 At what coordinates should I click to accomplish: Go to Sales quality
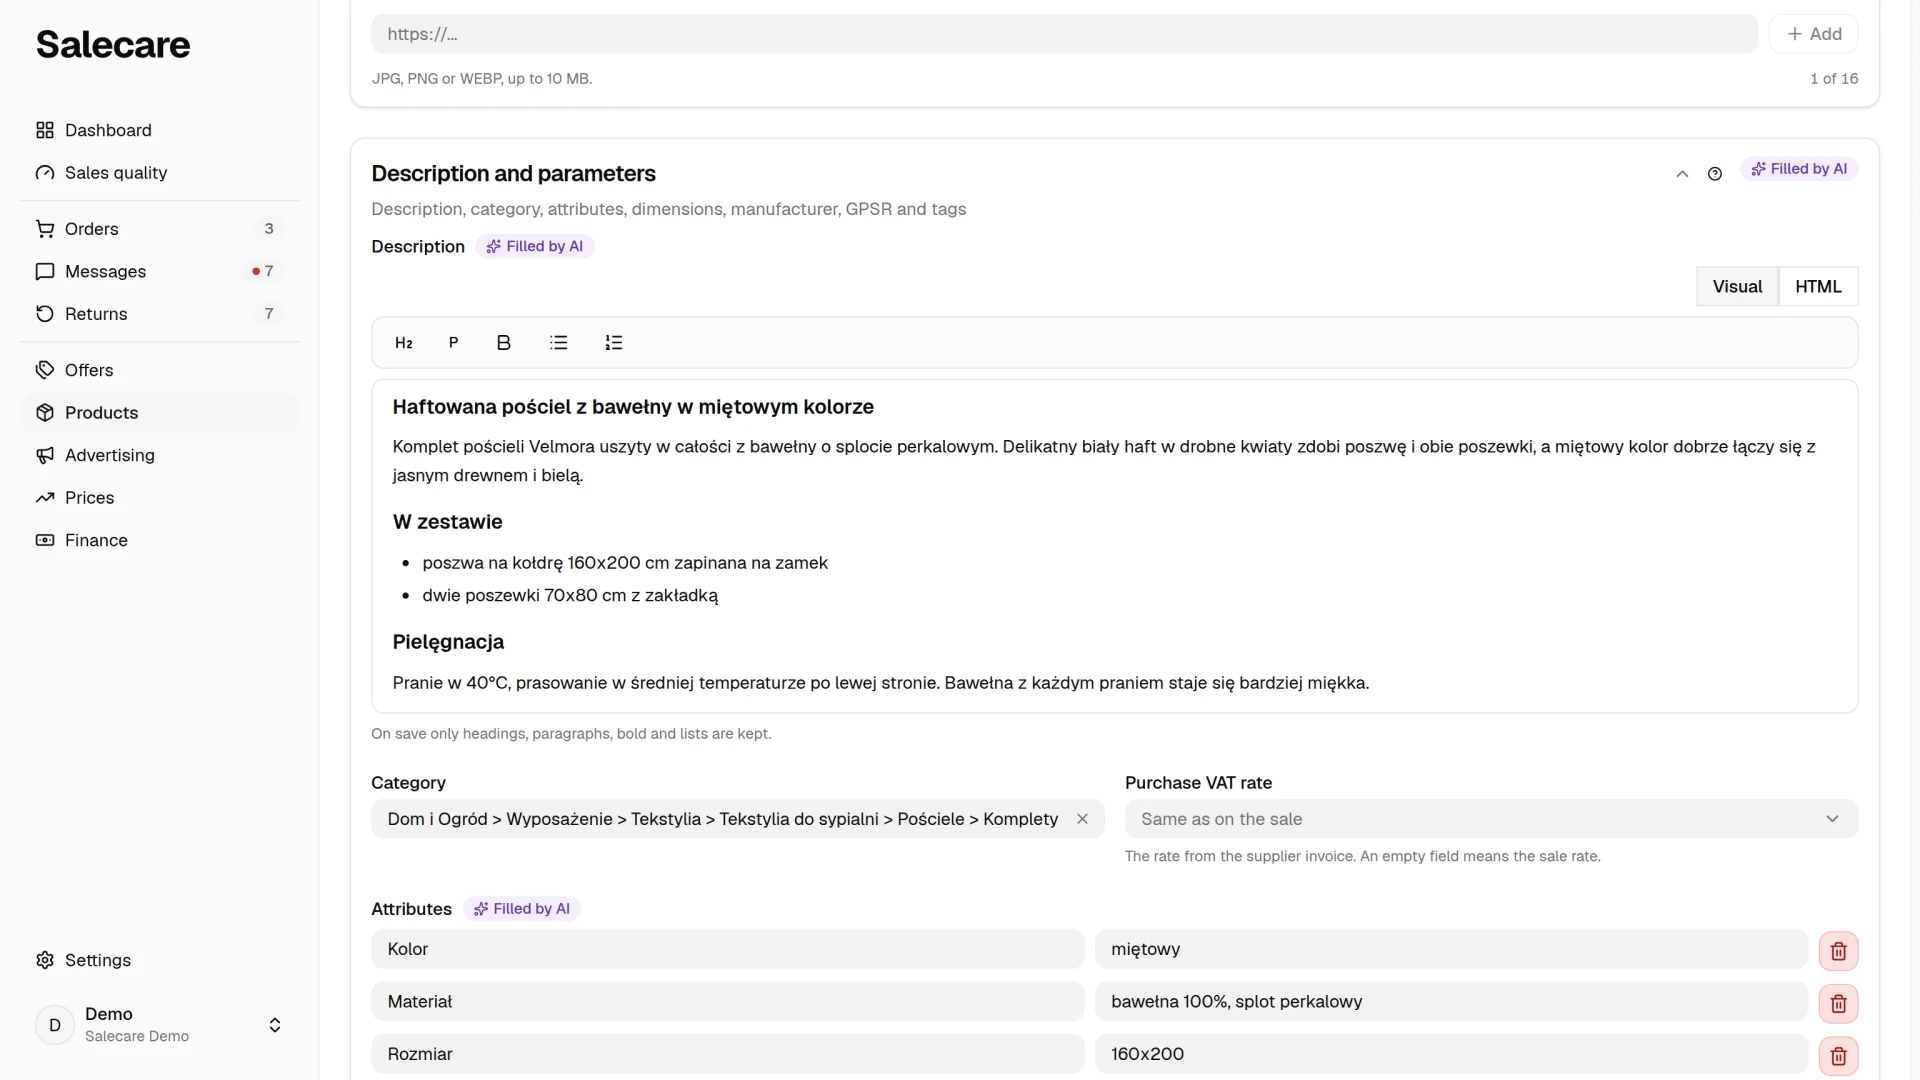pos(160,173)
